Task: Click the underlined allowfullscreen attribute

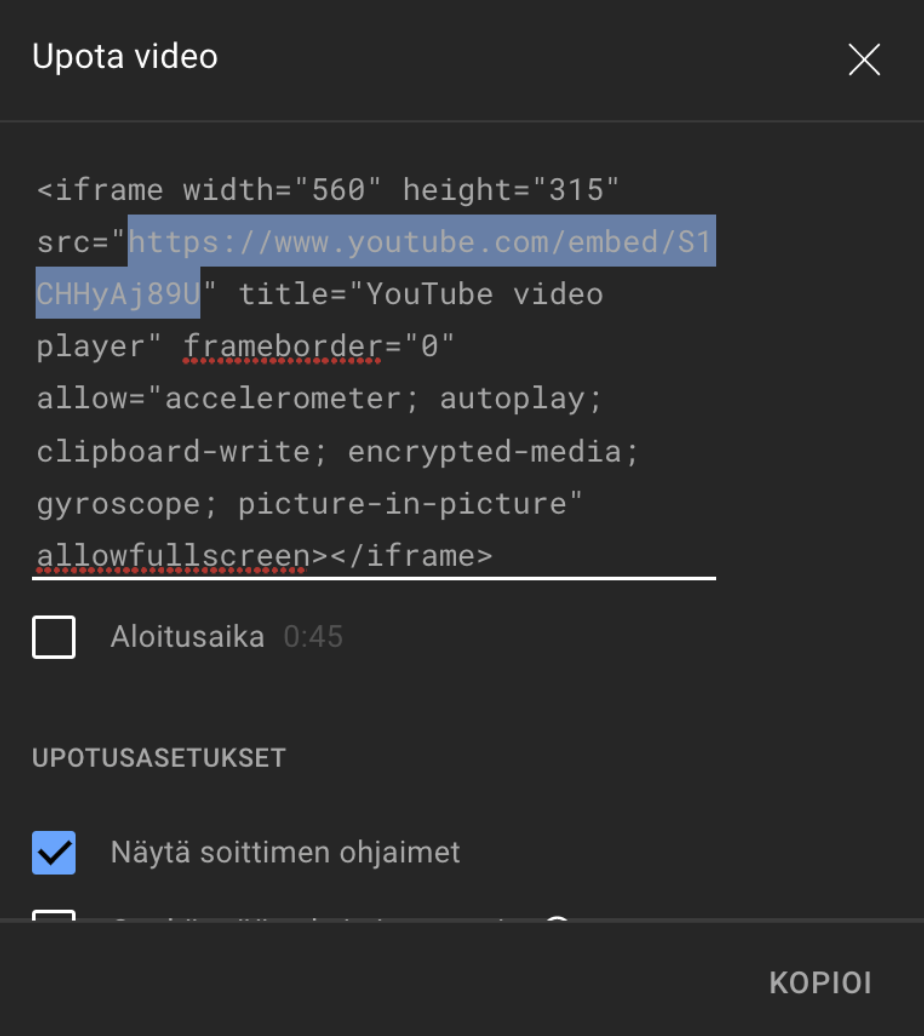Action: pyautogui.click(x=173, y=555)
